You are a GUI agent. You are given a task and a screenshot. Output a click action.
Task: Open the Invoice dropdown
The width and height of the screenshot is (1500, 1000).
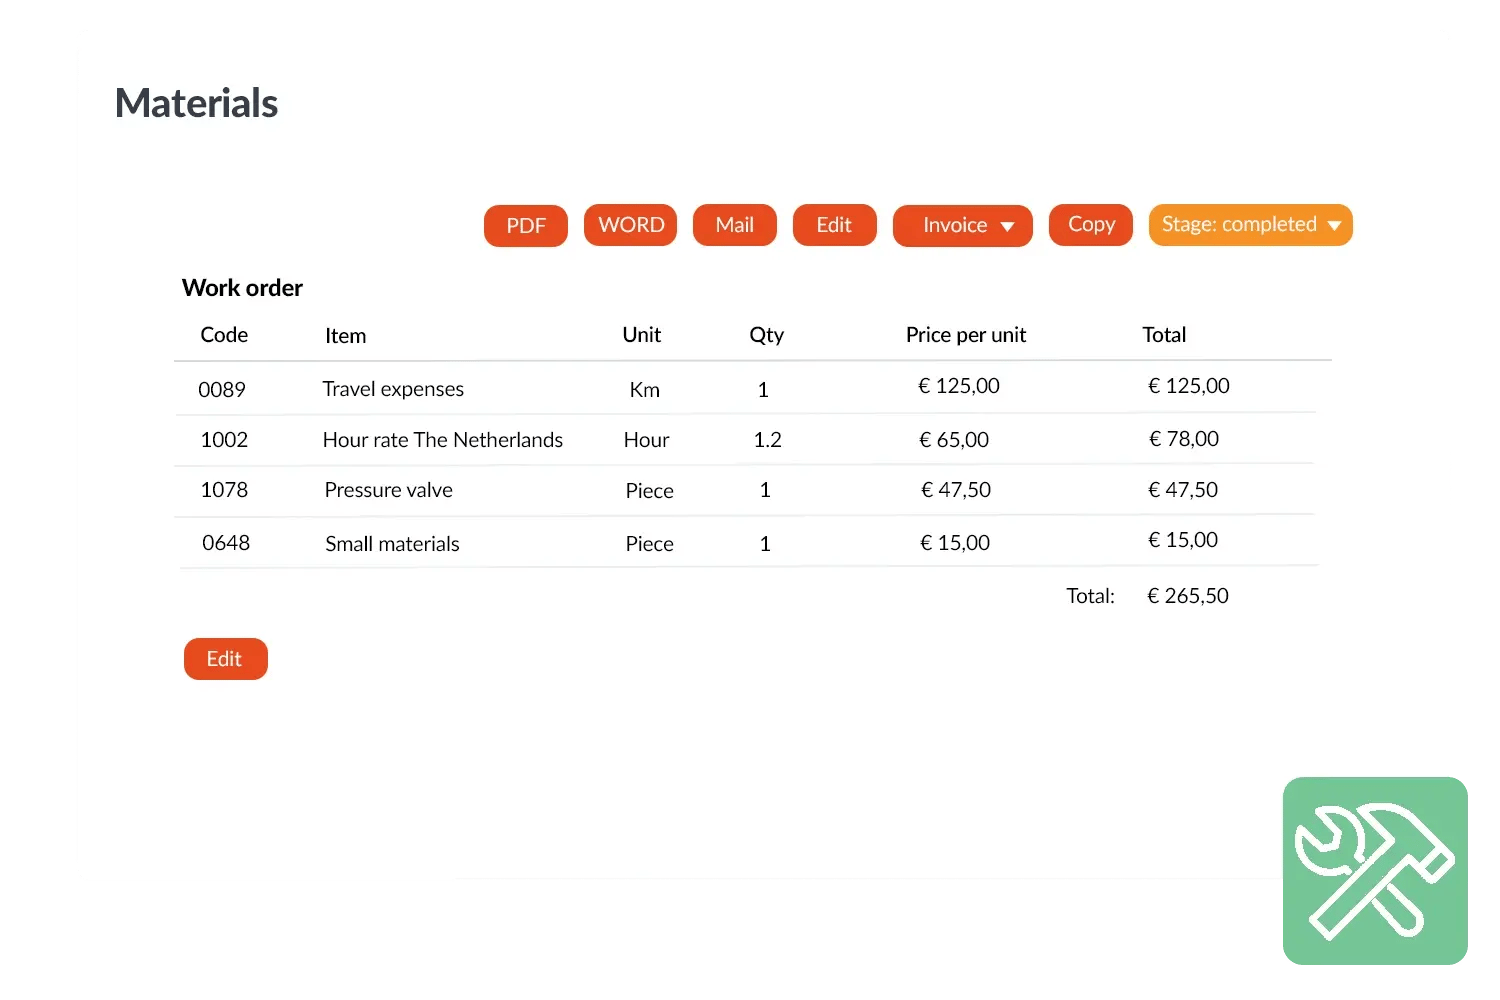[x=963, y=226]
